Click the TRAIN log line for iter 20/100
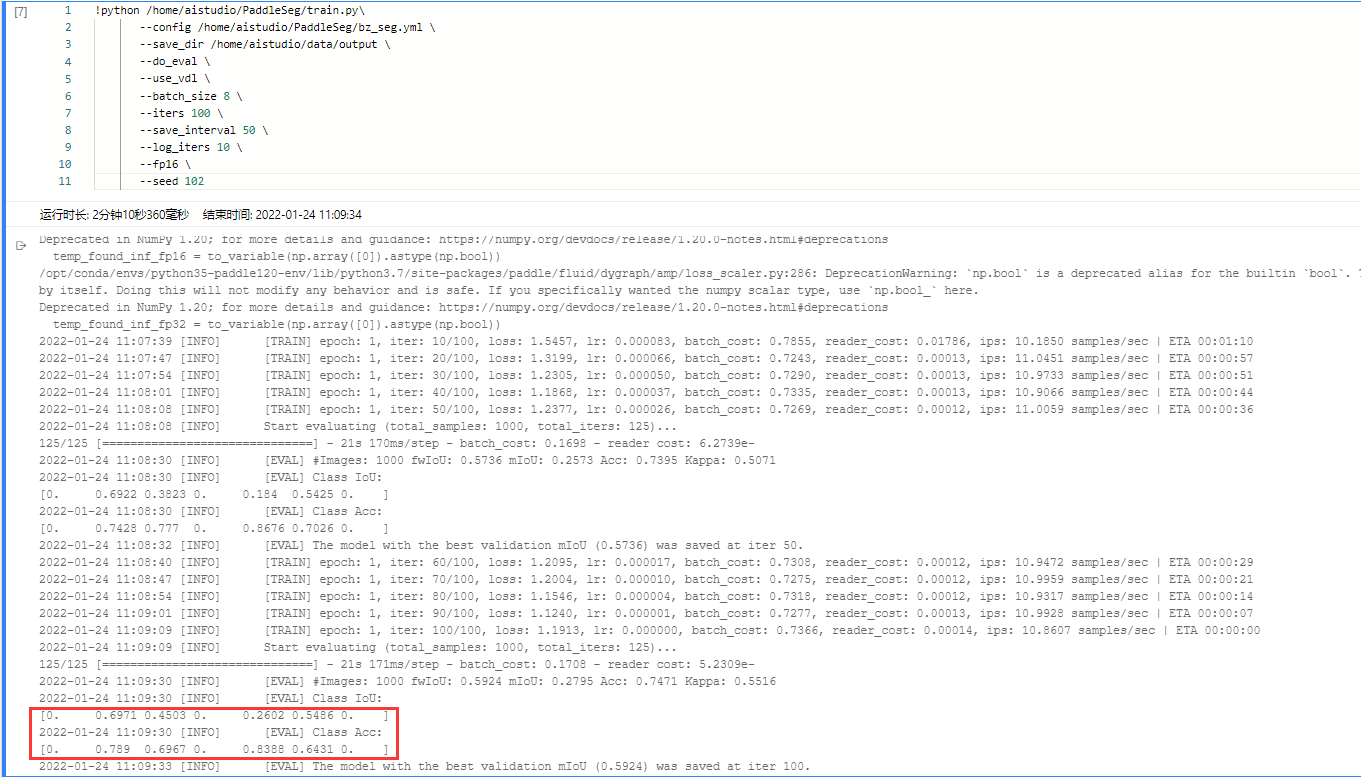Viewport: 1361px width, 778px height. [x=645, y=358]
